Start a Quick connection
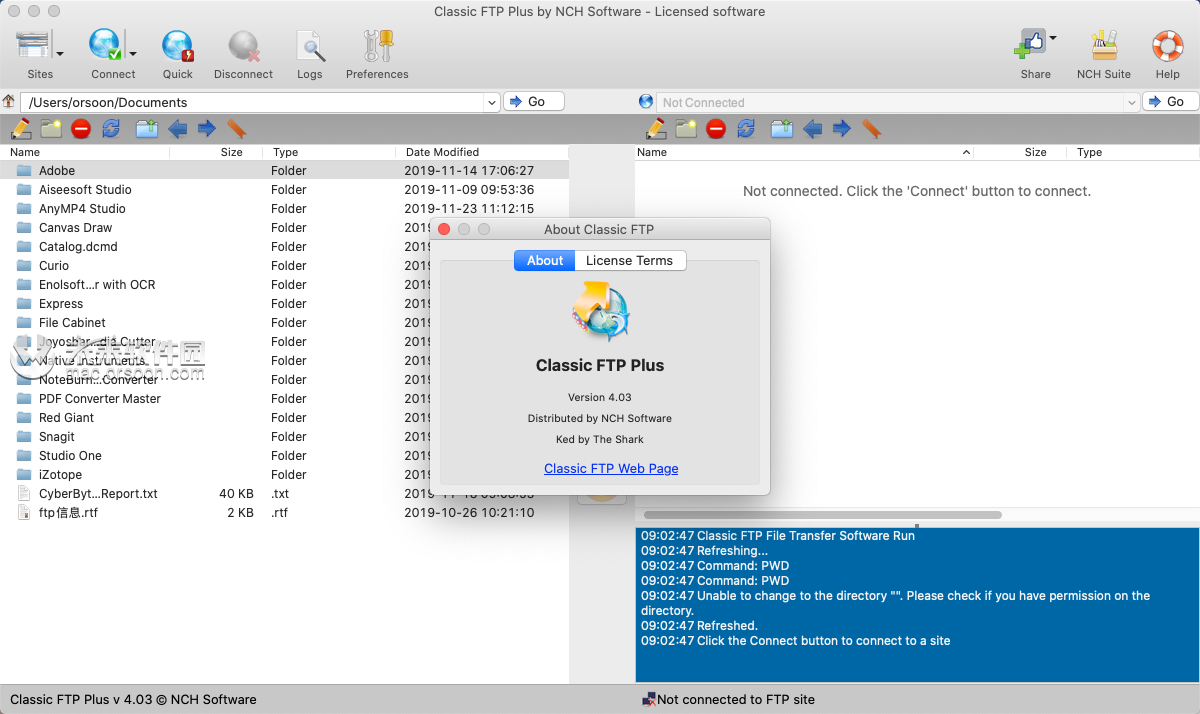The image size is (1200, 714). point(177,46)
